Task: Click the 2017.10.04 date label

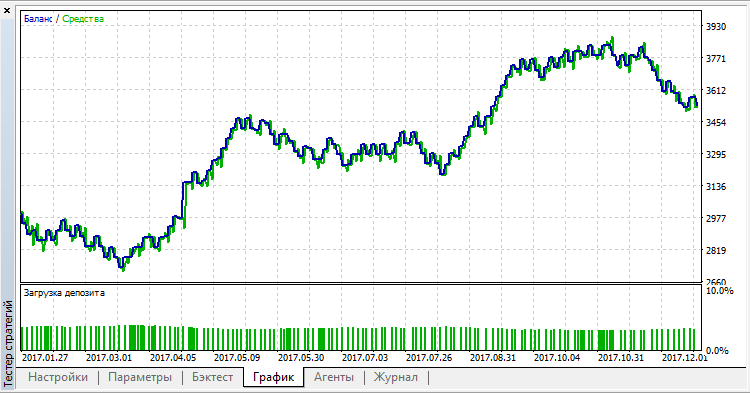Action: pyautogui.click(x=557, y=358)
